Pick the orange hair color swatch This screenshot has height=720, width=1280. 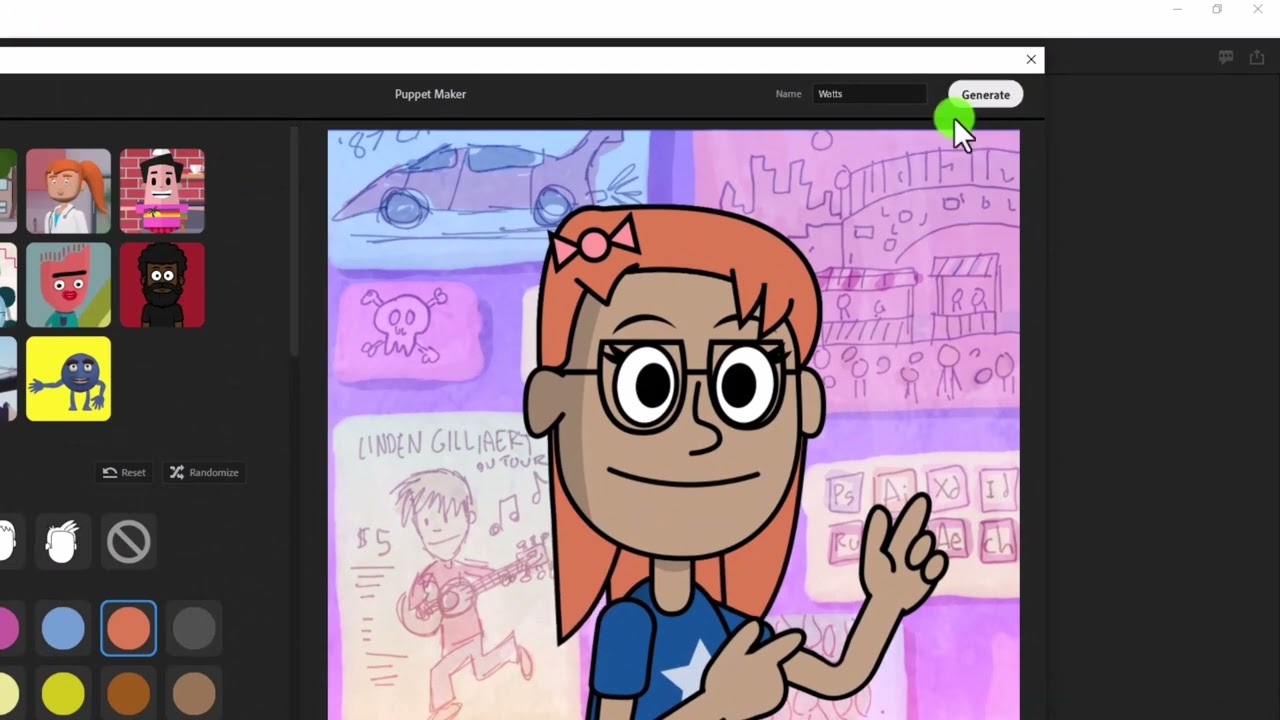[x=128, y=629]
